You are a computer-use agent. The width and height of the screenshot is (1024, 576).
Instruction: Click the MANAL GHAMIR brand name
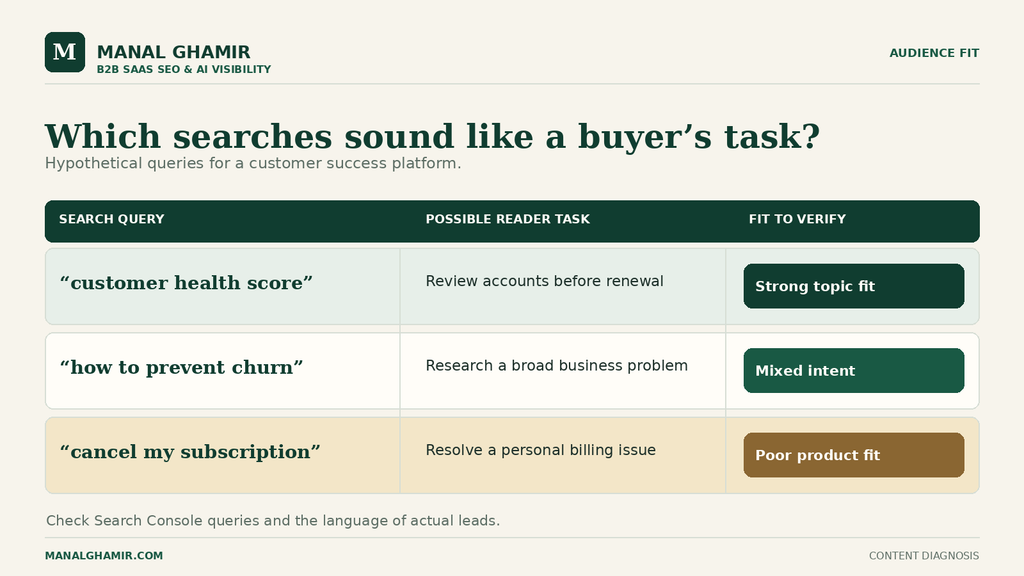pos(173,52)
